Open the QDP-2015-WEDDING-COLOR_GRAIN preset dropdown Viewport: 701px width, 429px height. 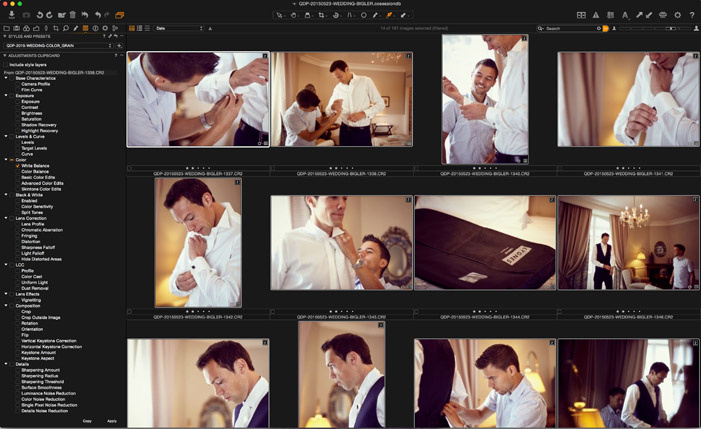[58, 45]
